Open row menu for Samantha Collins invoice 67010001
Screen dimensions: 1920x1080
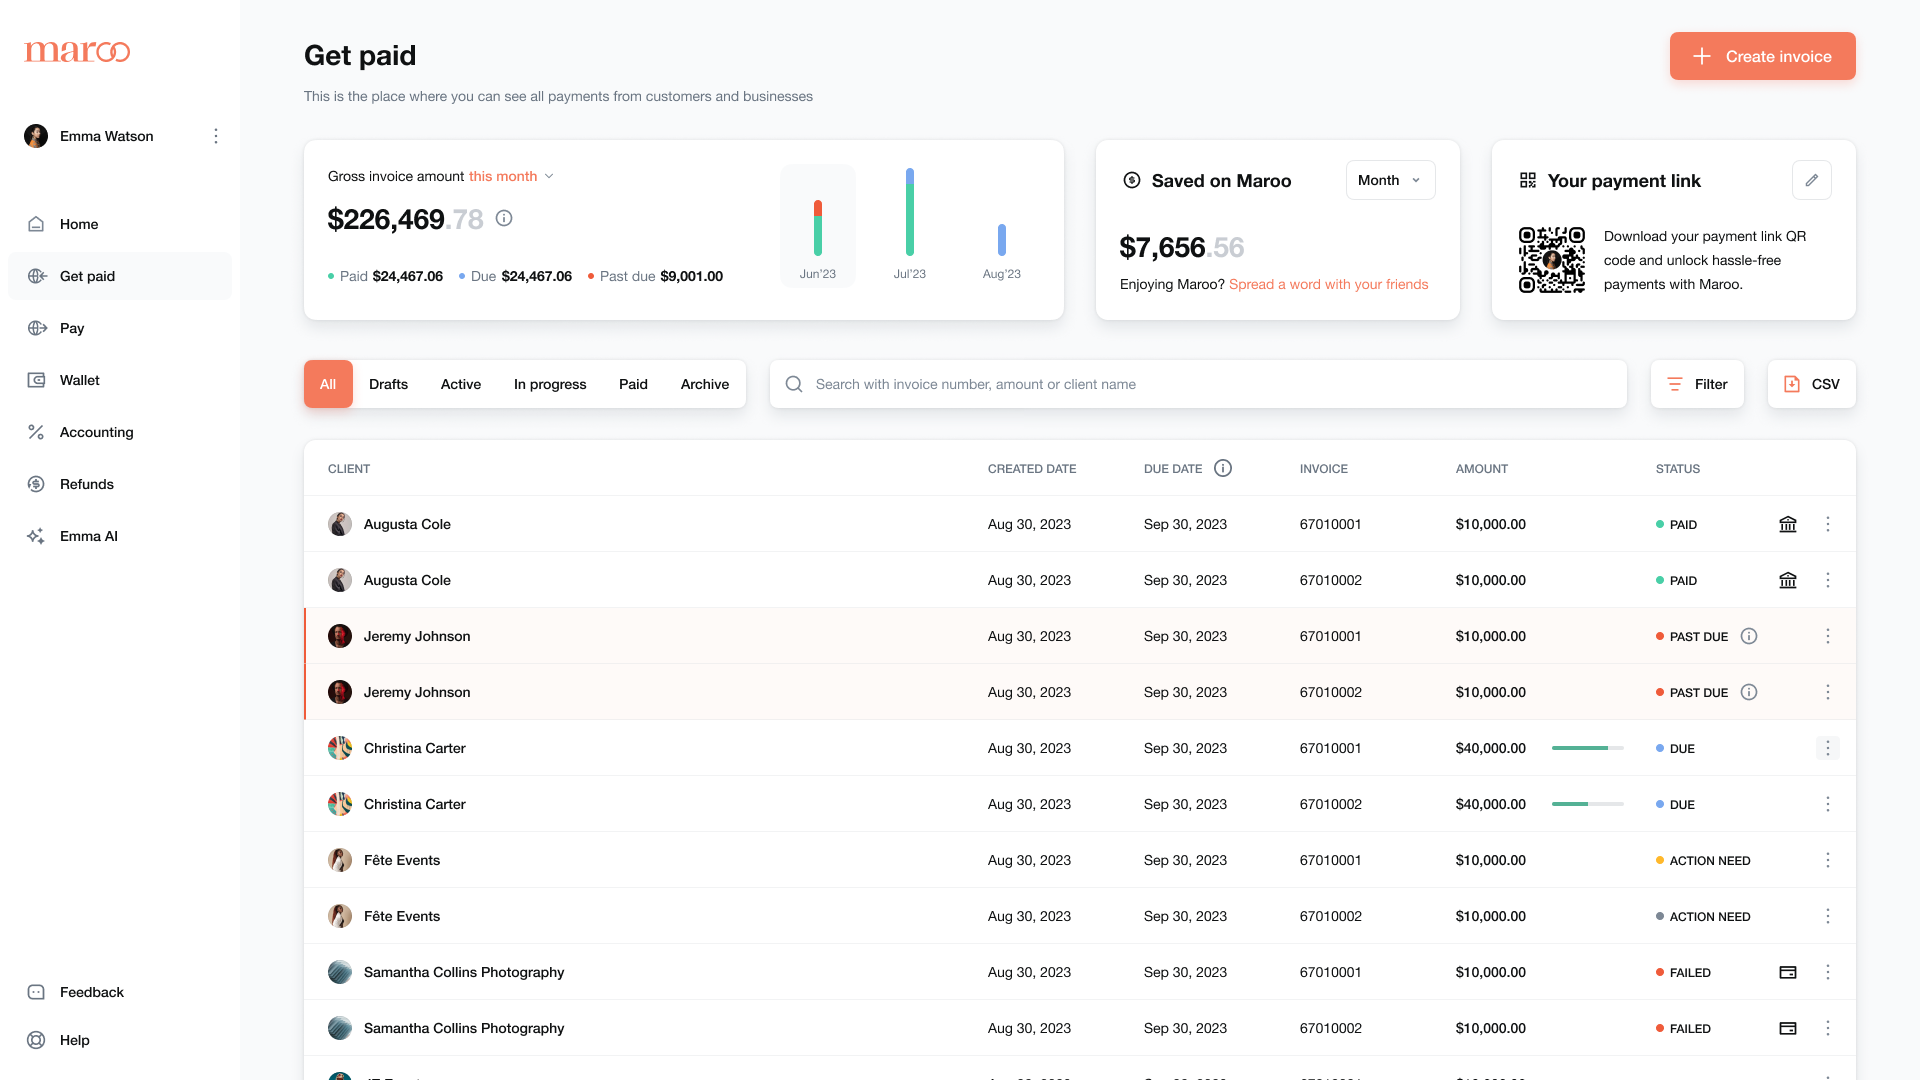(x=1828, y=972)
